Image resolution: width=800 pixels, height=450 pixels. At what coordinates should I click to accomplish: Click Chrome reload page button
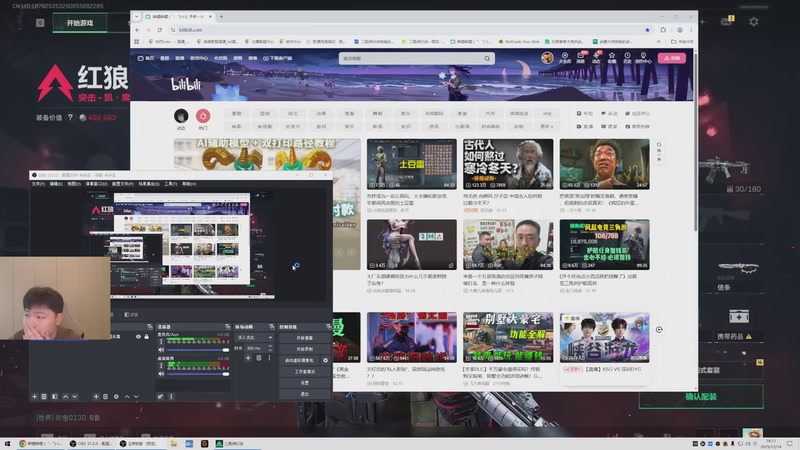tap(160, 30)
